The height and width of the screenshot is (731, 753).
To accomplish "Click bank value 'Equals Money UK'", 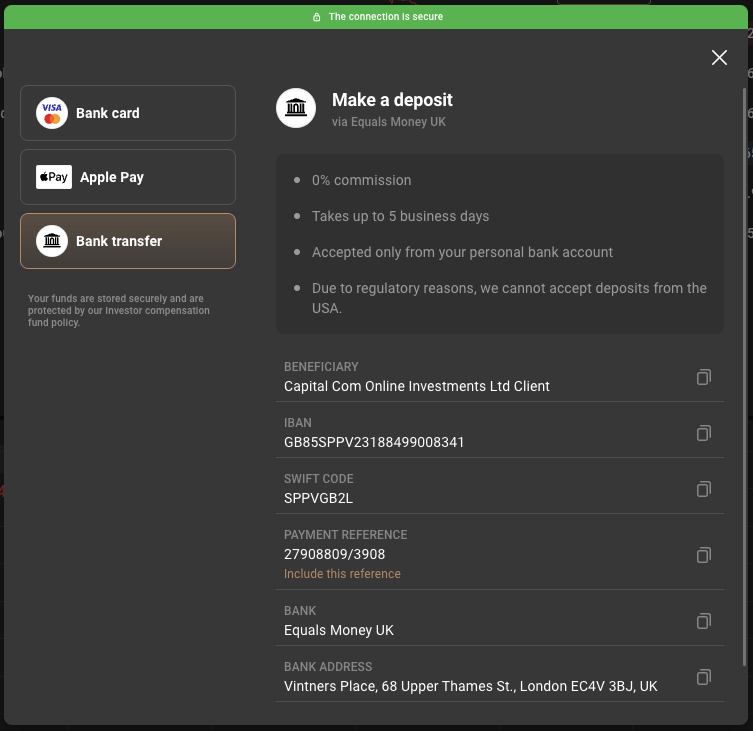I will tap(339, 630).
